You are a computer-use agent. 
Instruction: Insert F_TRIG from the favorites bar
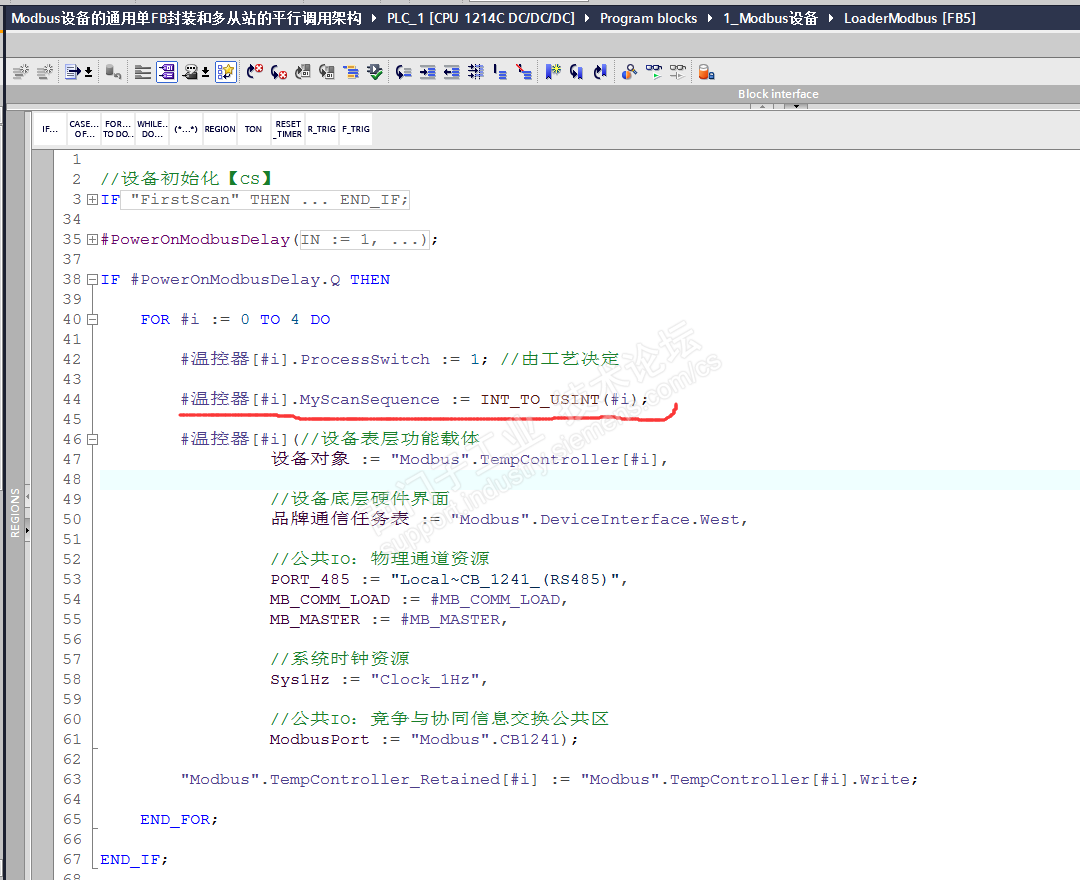356,129
